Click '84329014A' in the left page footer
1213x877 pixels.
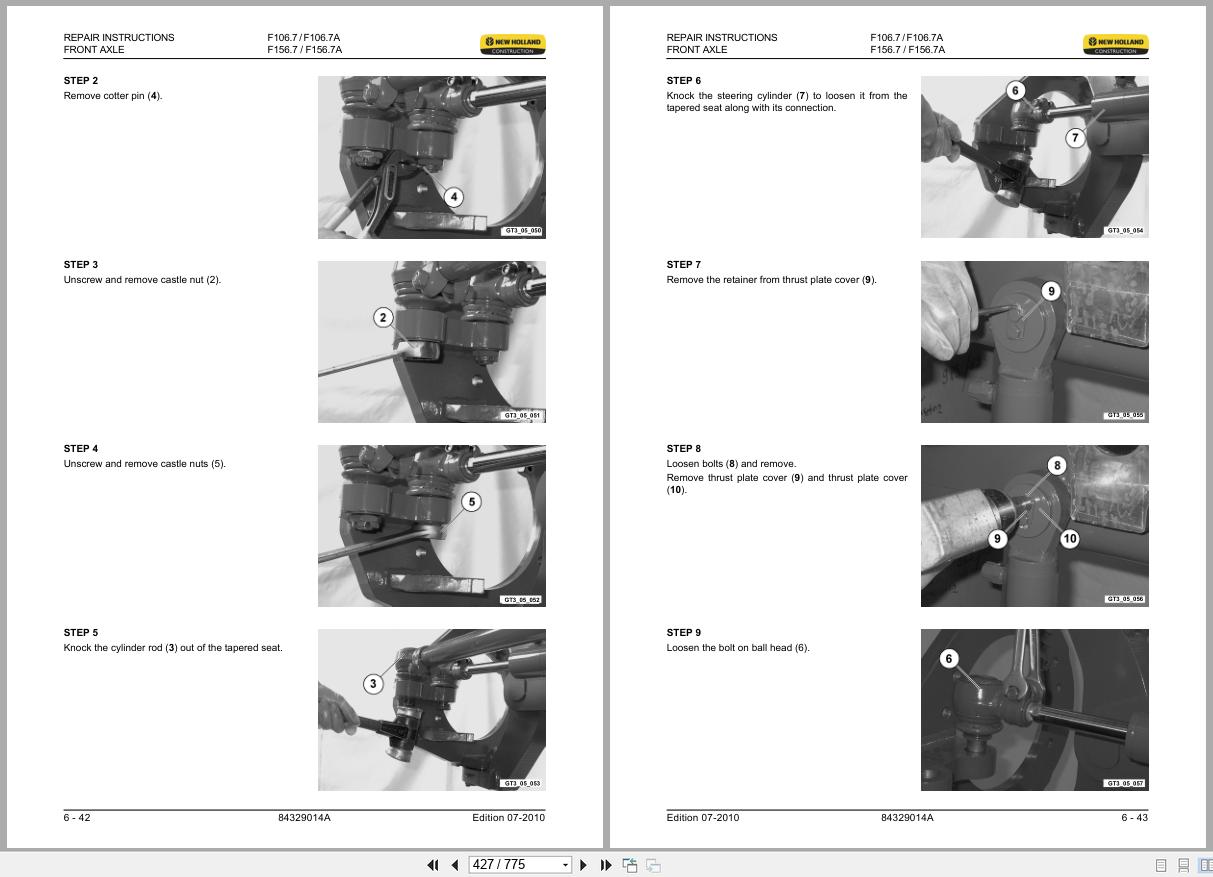304,818
